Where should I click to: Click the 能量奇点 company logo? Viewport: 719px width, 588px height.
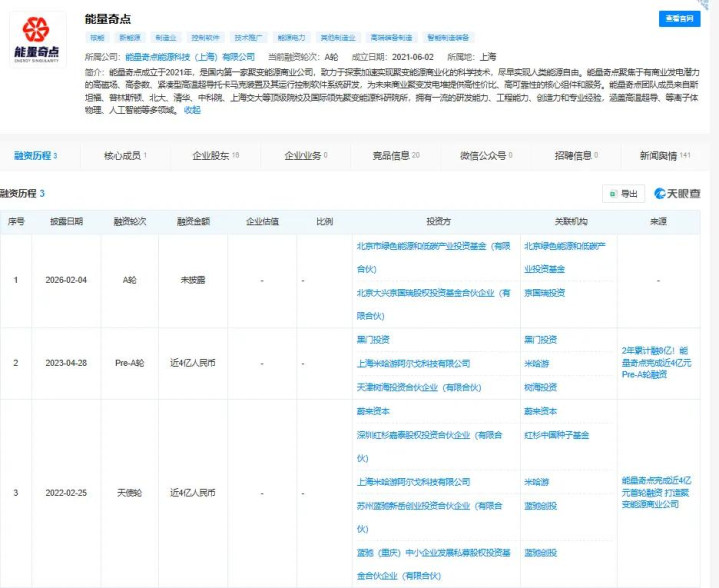(x=37, y=40)
